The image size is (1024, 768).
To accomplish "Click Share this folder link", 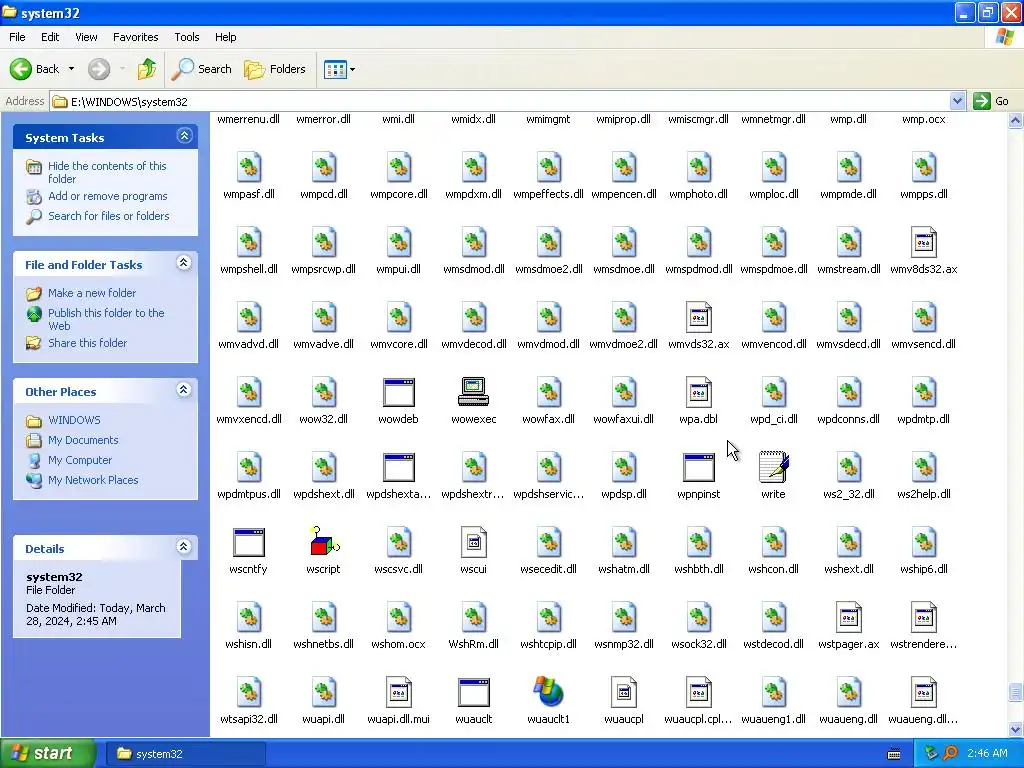I will [88, 343].
